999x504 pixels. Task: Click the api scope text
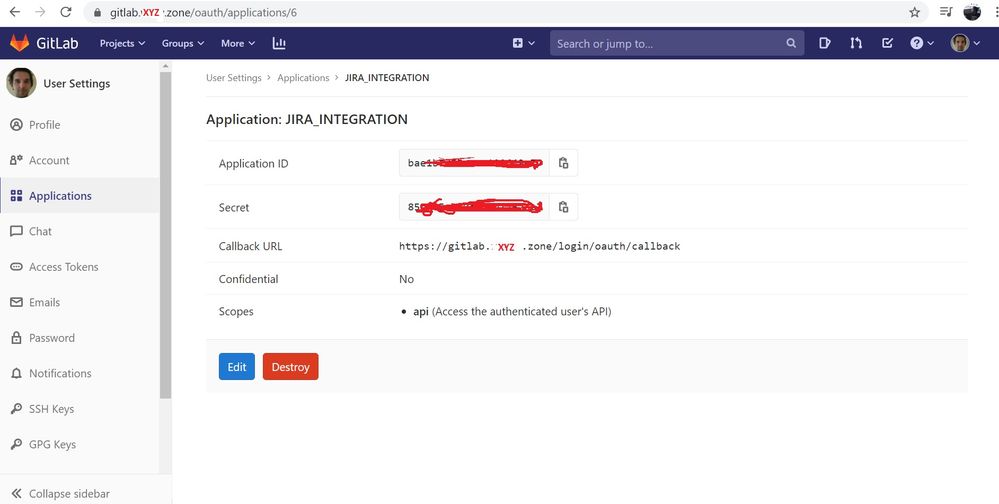(512, 312)
